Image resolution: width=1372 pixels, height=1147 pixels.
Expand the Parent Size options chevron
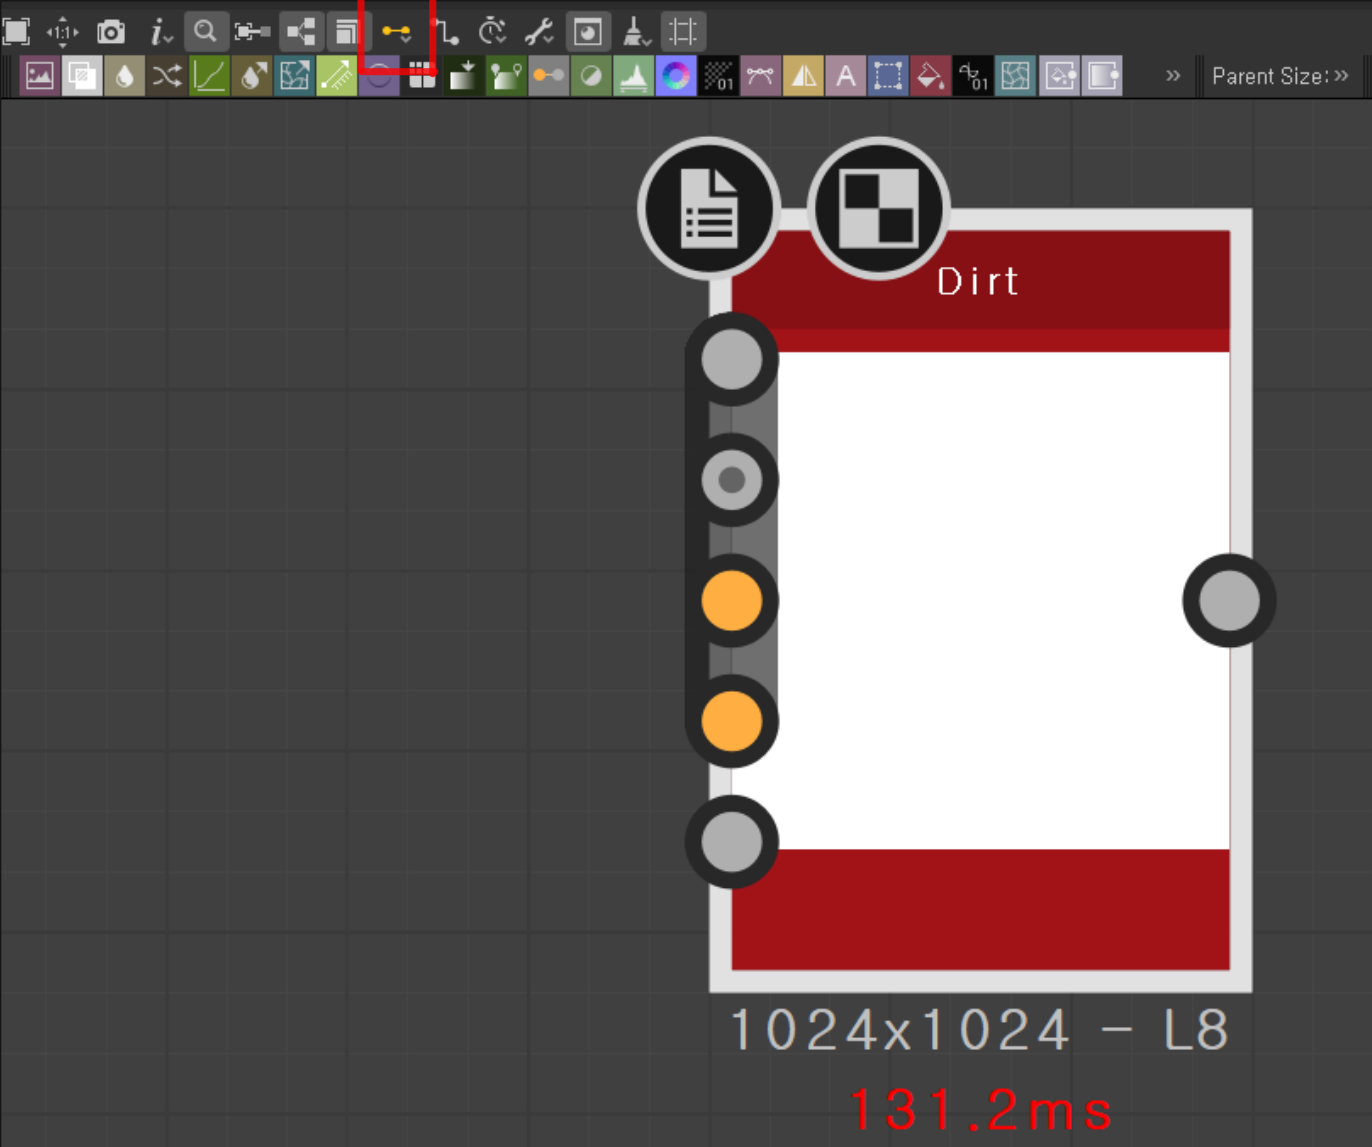[x=1341, y=76]
